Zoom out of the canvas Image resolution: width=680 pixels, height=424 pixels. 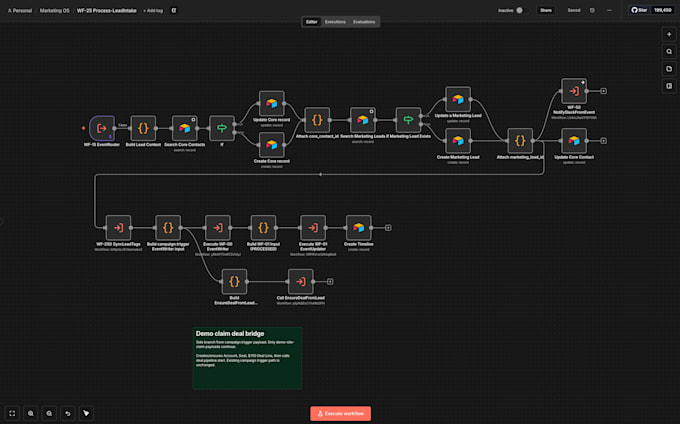[49, 413]
